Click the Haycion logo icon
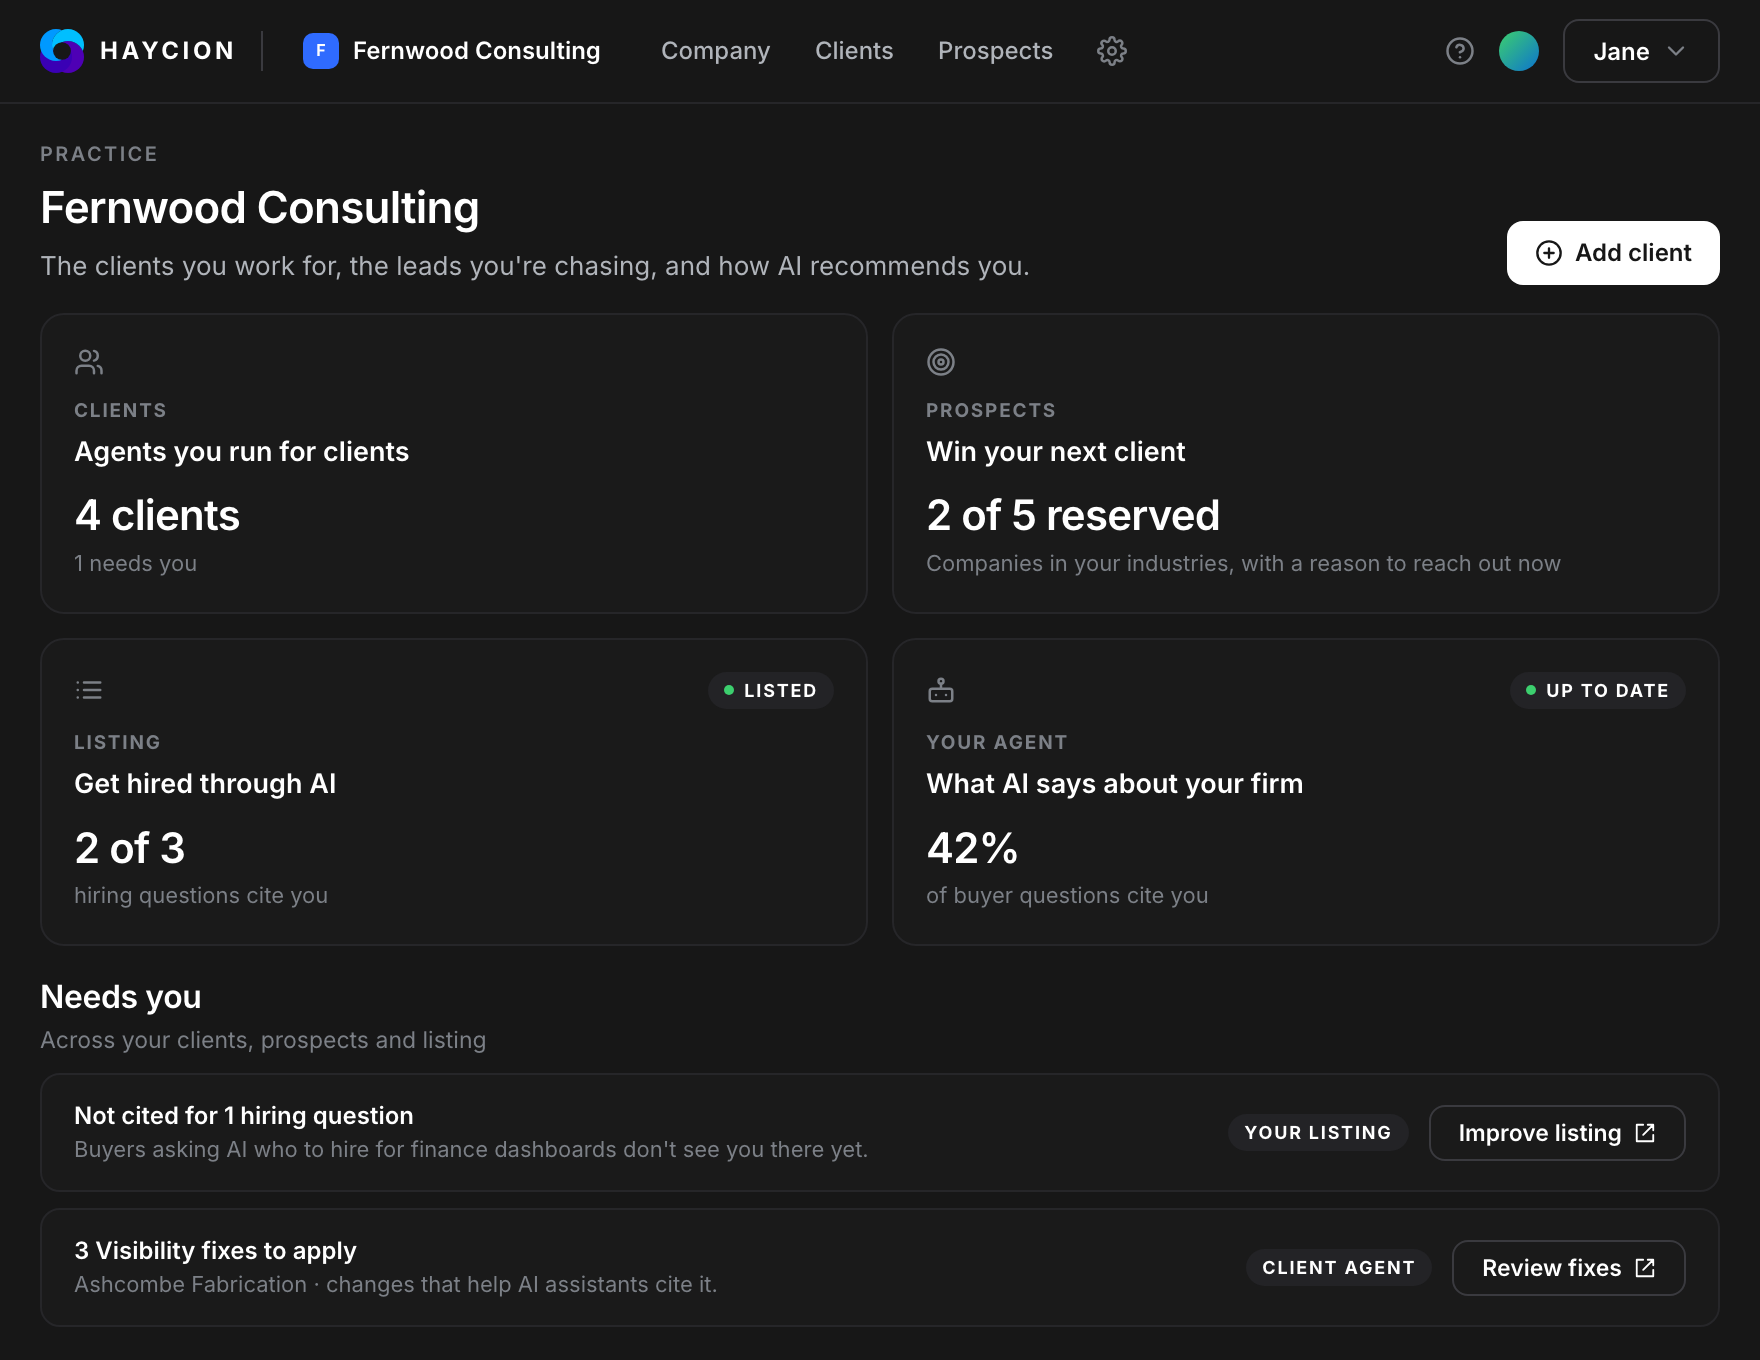This screenshot has width=1760, height=1360. 62,51
